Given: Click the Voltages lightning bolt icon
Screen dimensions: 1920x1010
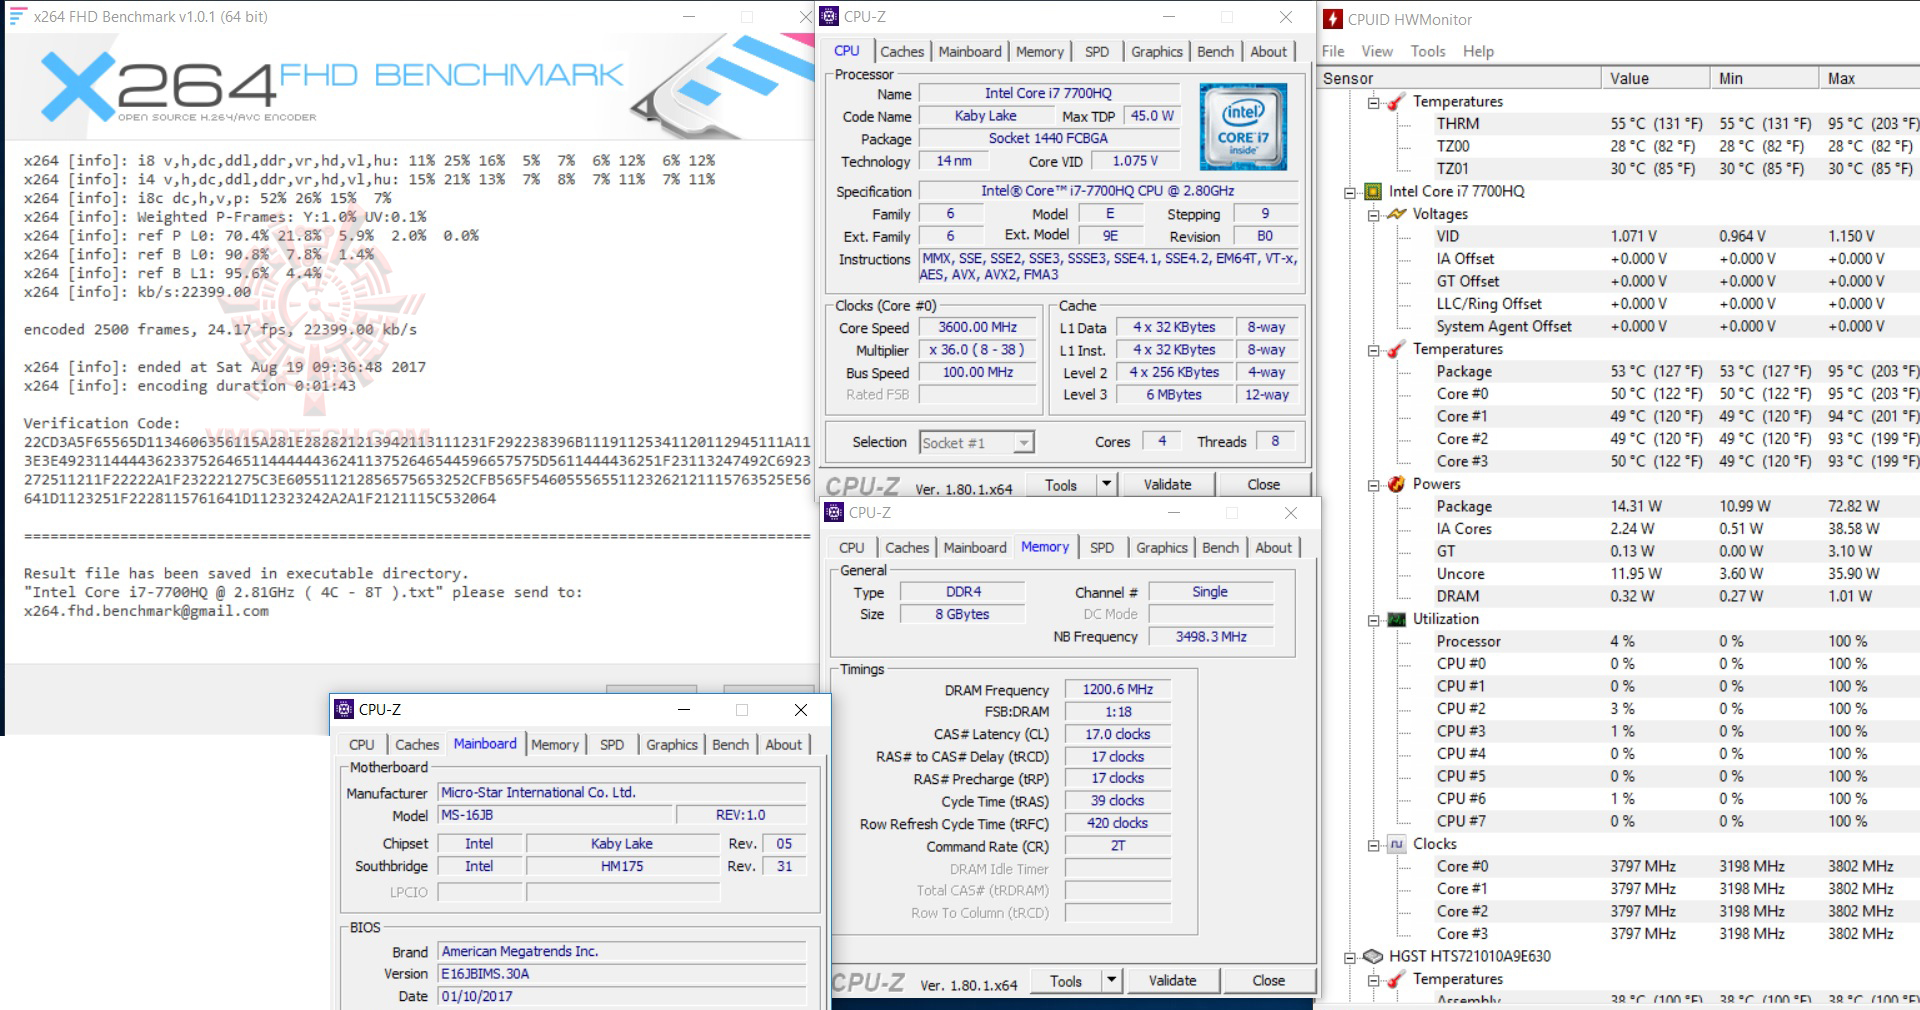Looking at the screenshot, I should 1399,214.
